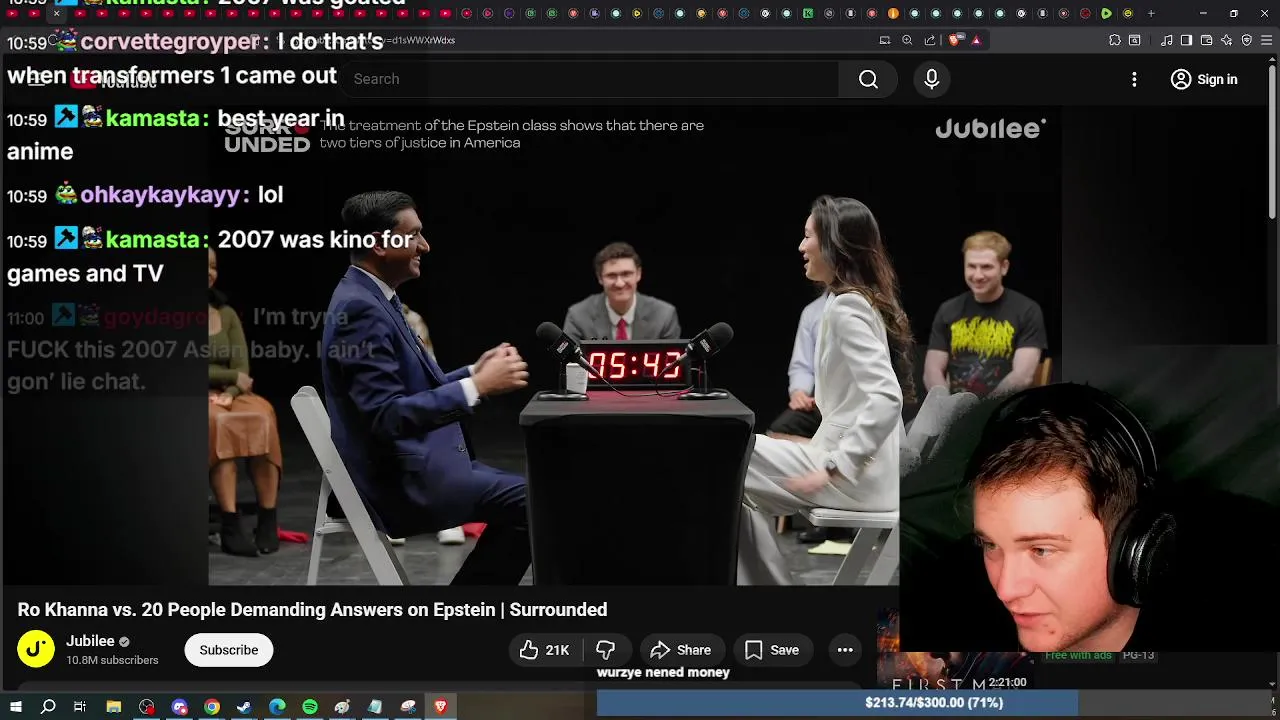Screen dimensions: 1280x720
Task: Like the video with 21K likes
Action: click(x=544, y=650)
